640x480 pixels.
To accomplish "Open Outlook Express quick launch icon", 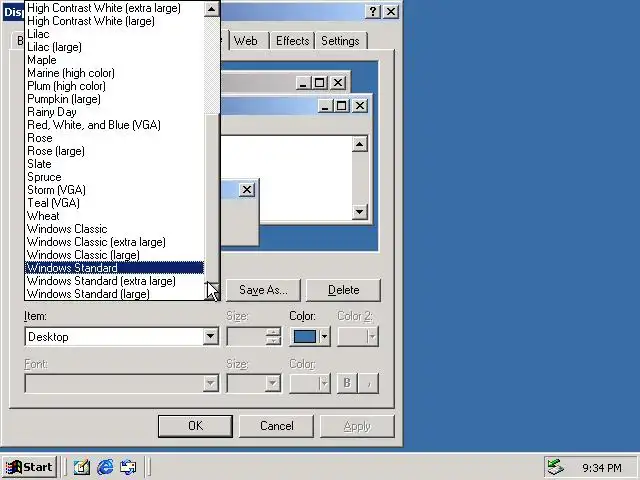I will [x=129, y=467].
